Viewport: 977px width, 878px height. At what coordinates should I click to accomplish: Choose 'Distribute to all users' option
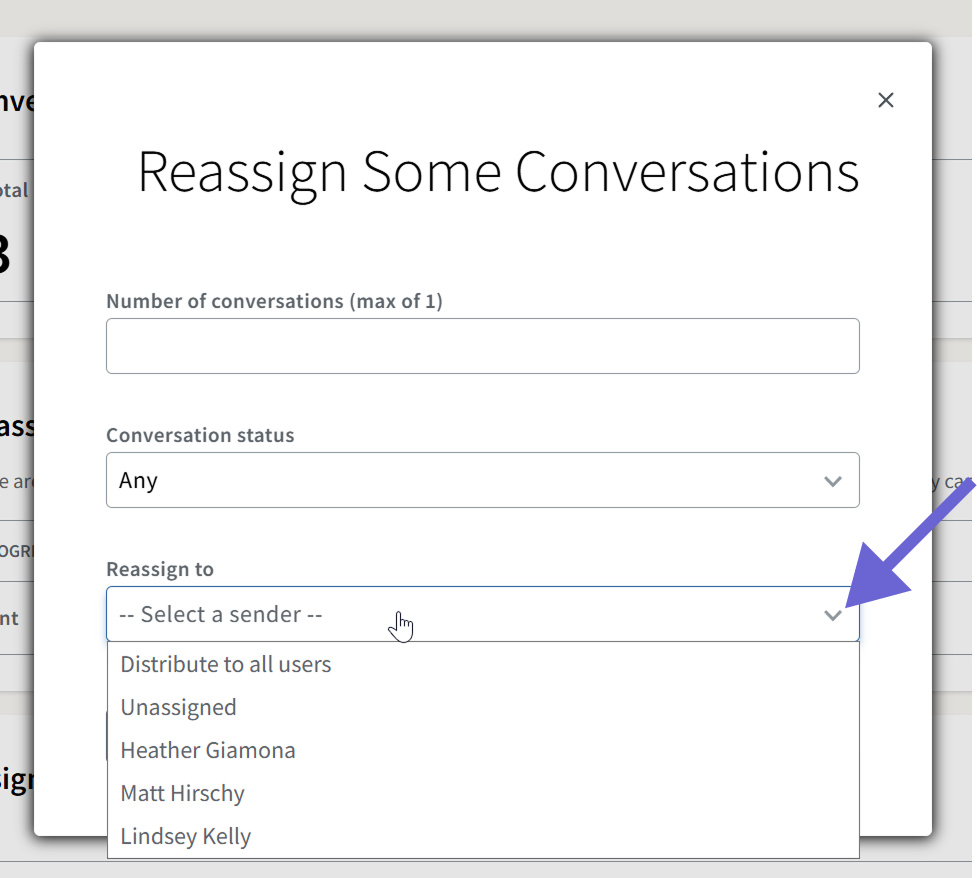coord(483,664)
